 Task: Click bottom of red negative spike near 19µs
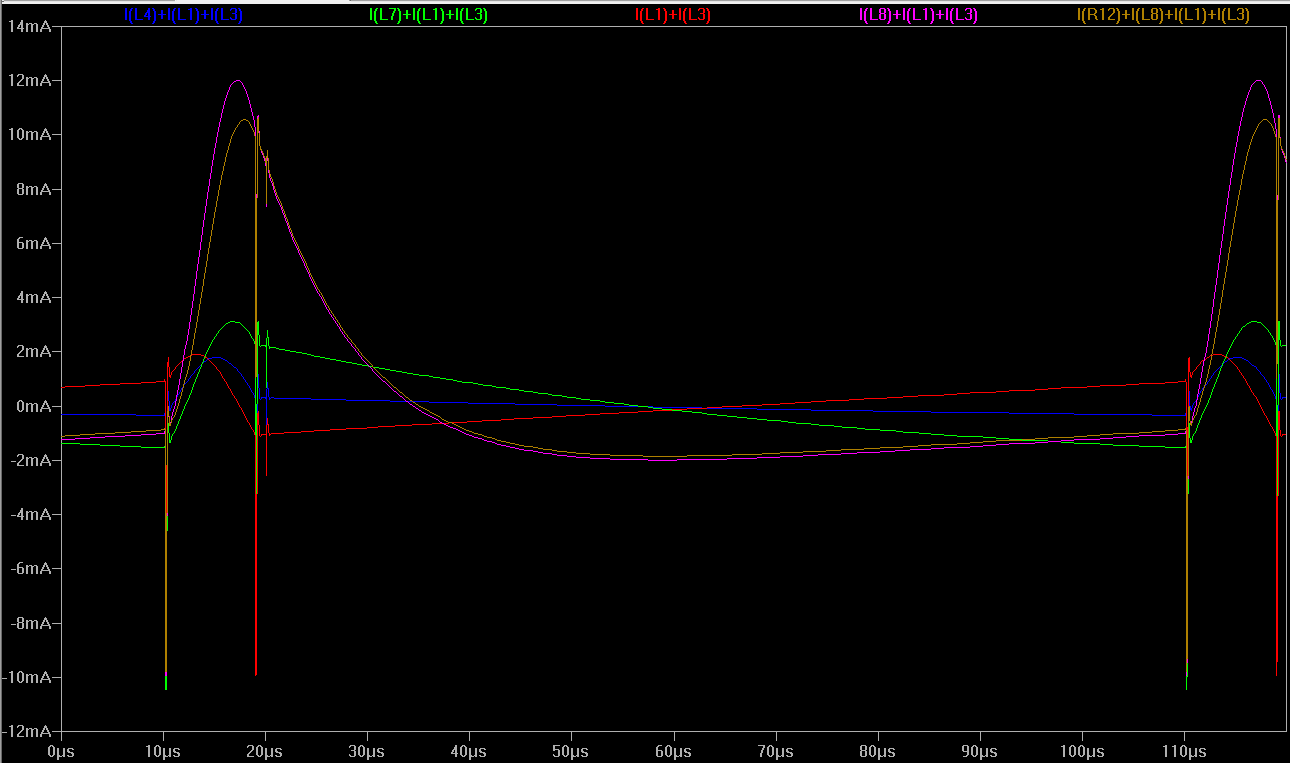pyautogui.click(x=256, y=673)
